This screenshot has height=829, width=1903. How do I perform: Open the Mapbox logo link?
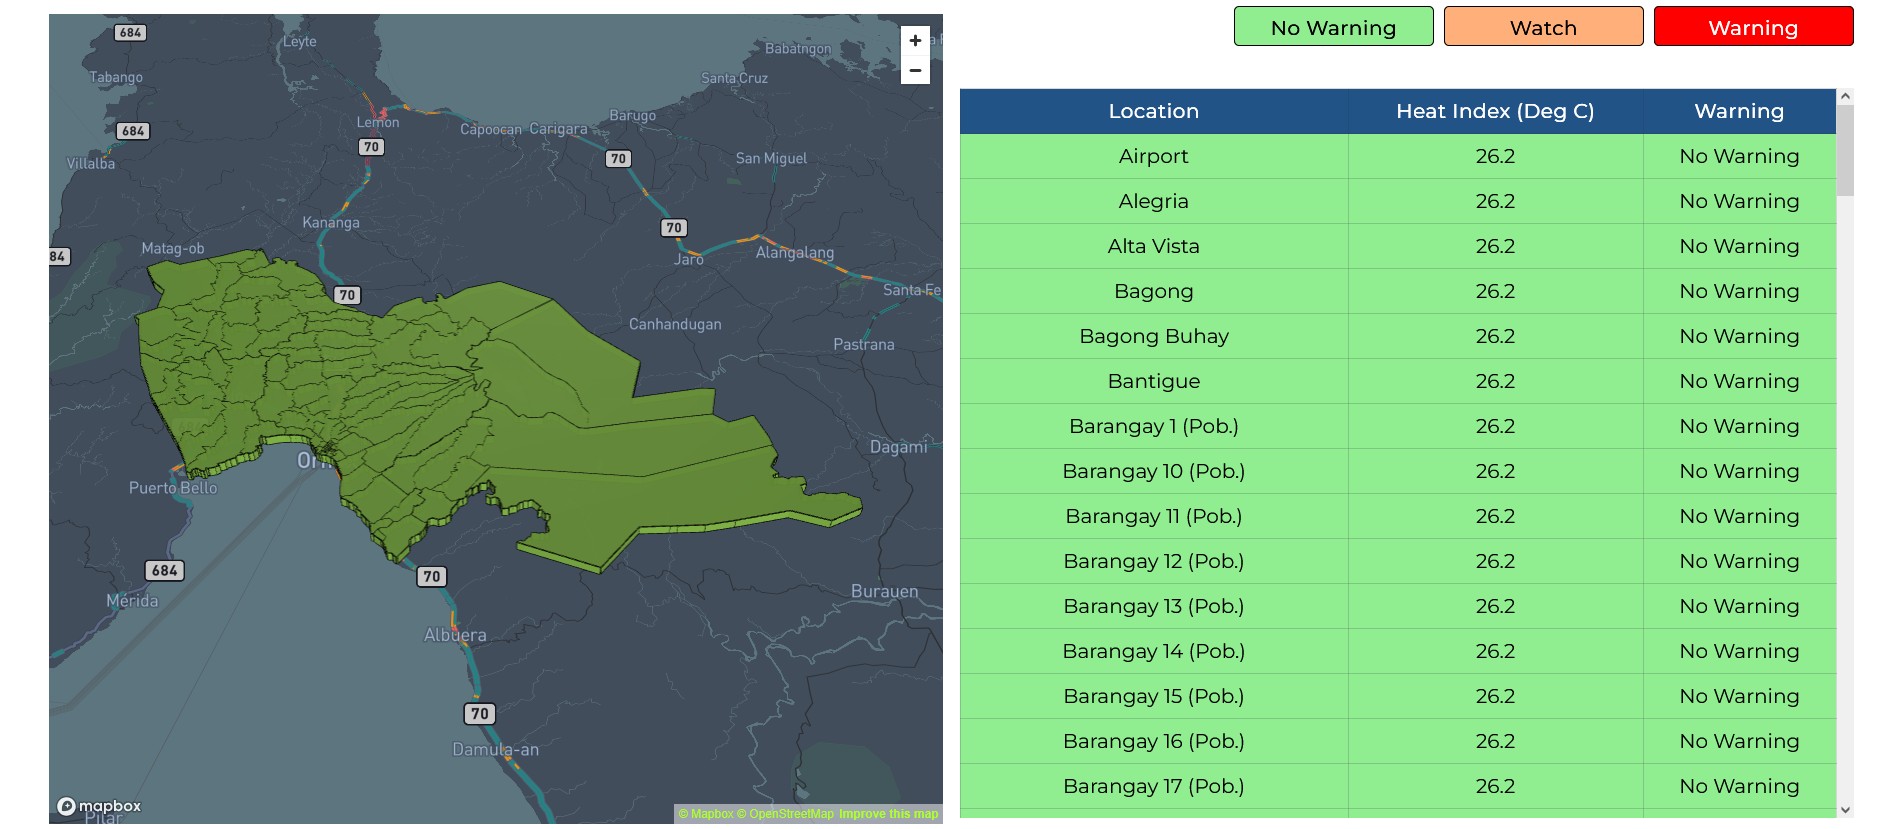coord(99,806)
